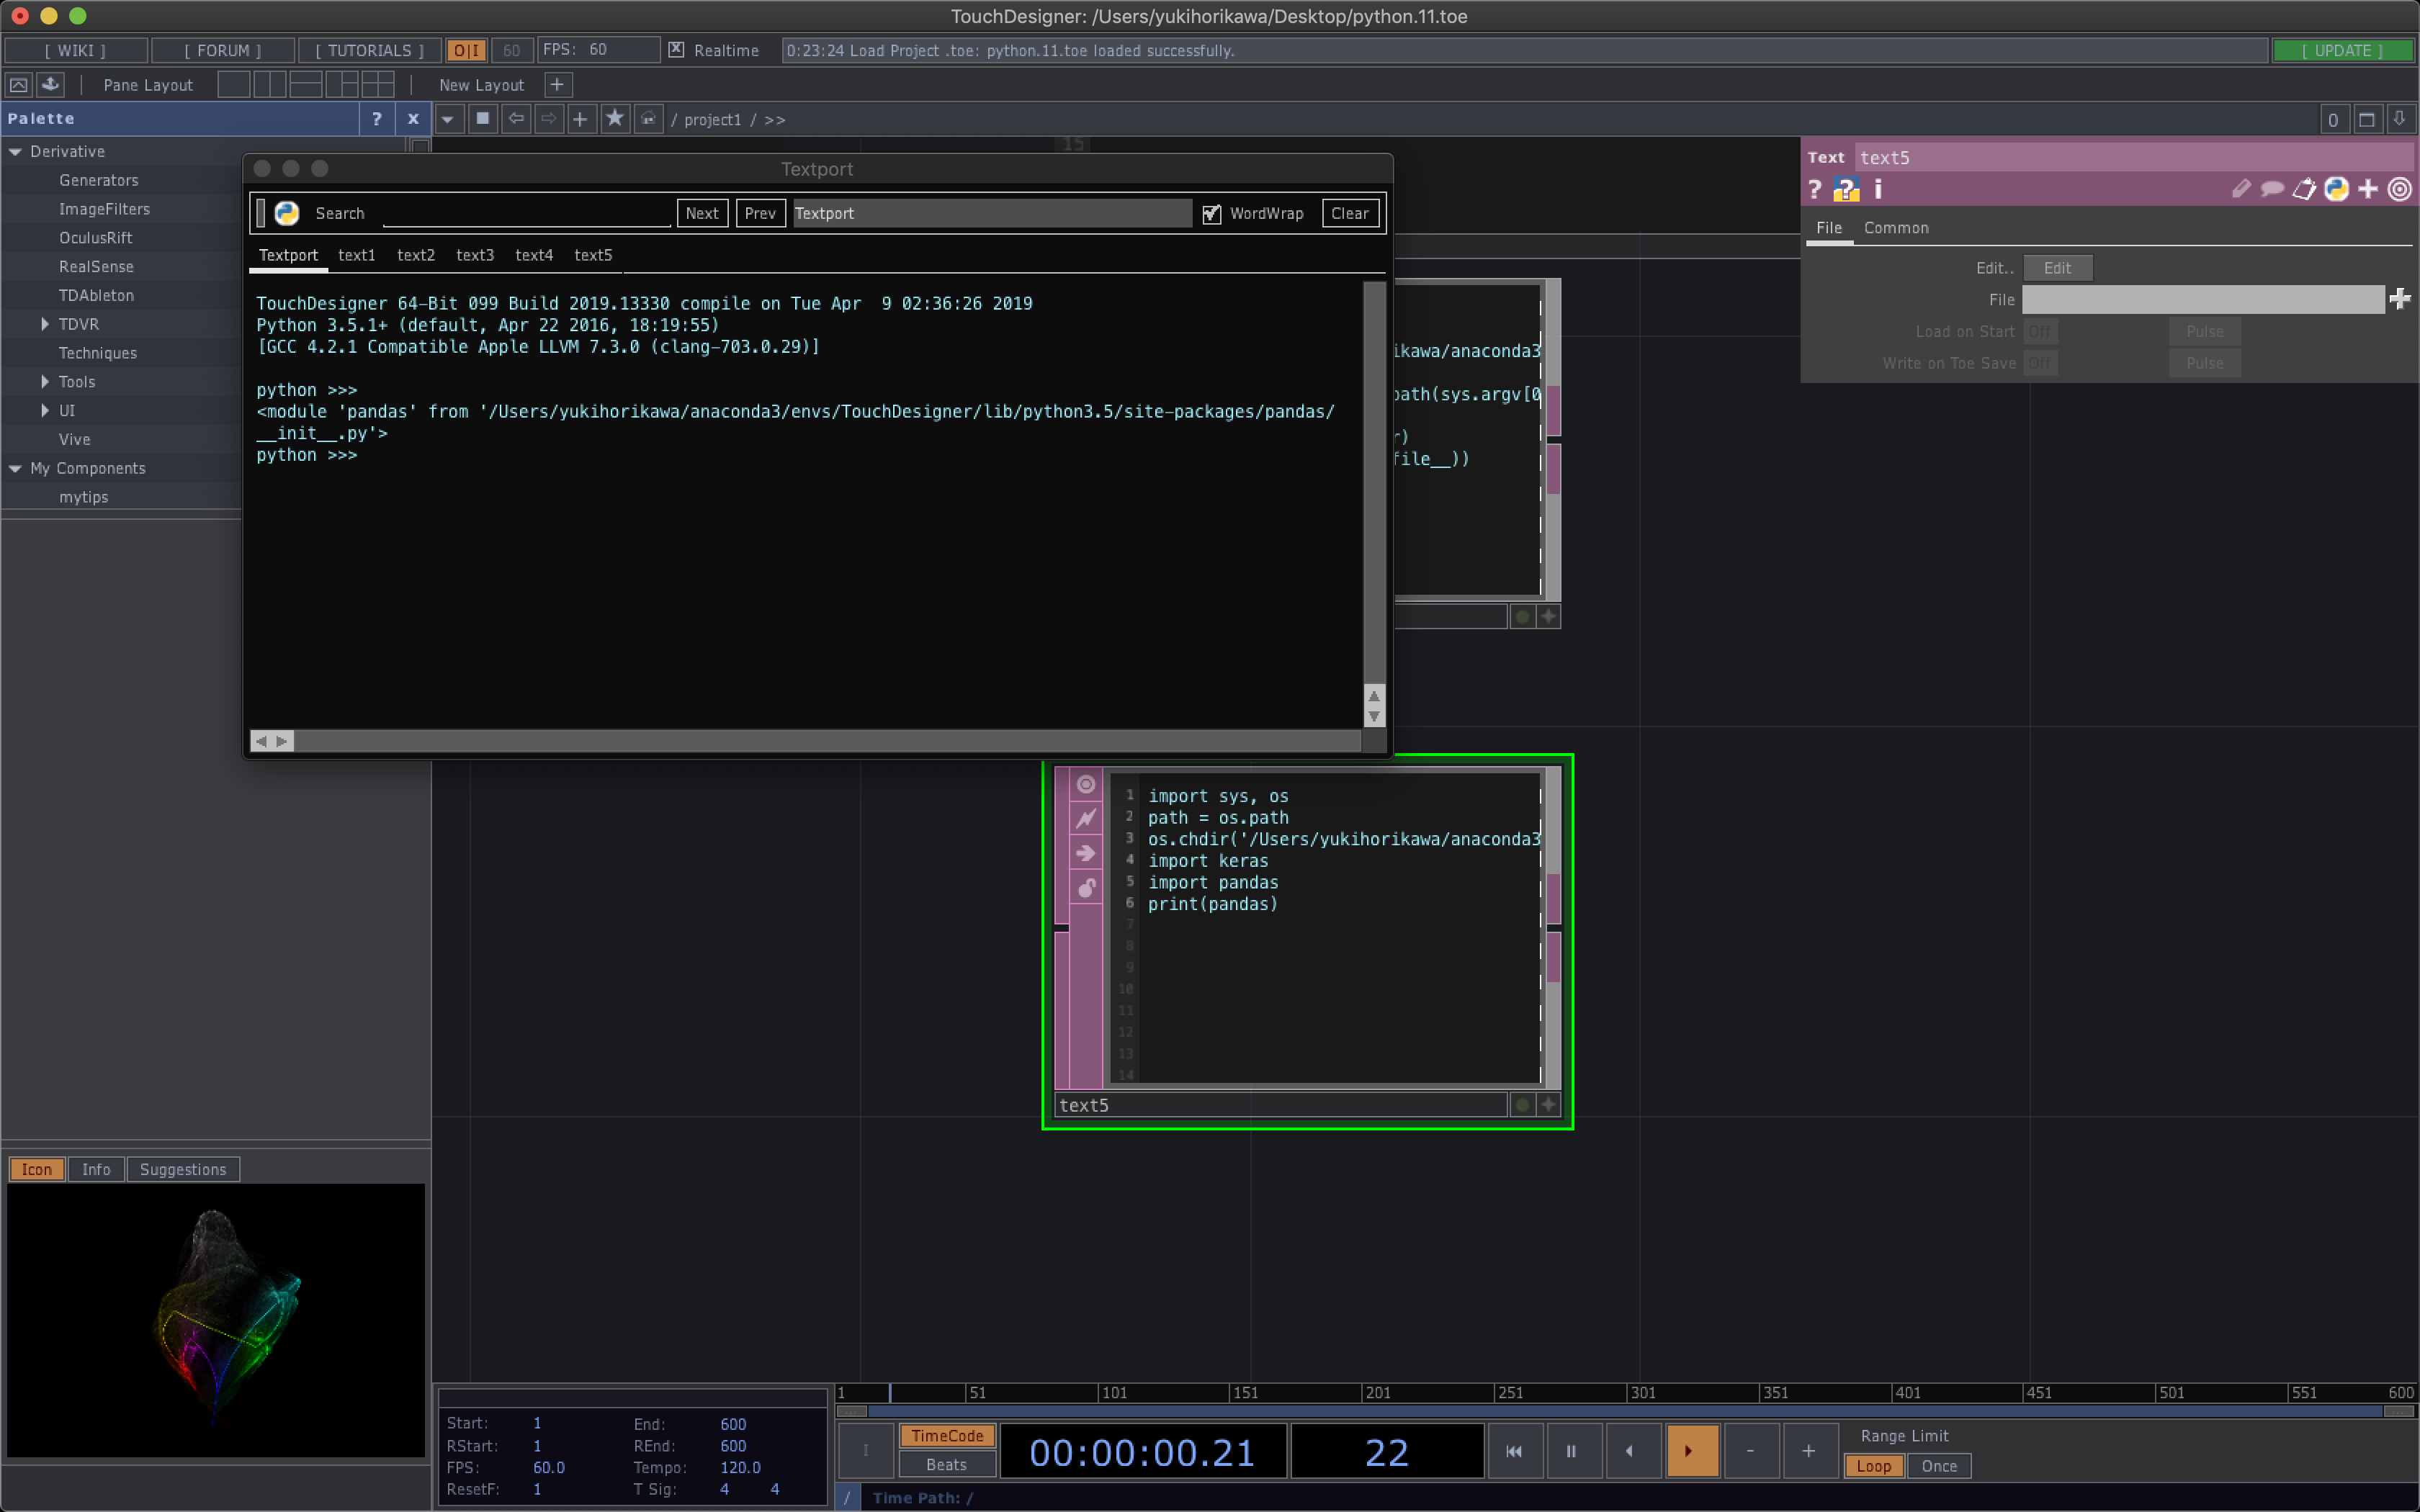Viewport: 2420px width, 1512px height.
Task: Switch to the Common parameter tab
Action: click(1895, 228)
